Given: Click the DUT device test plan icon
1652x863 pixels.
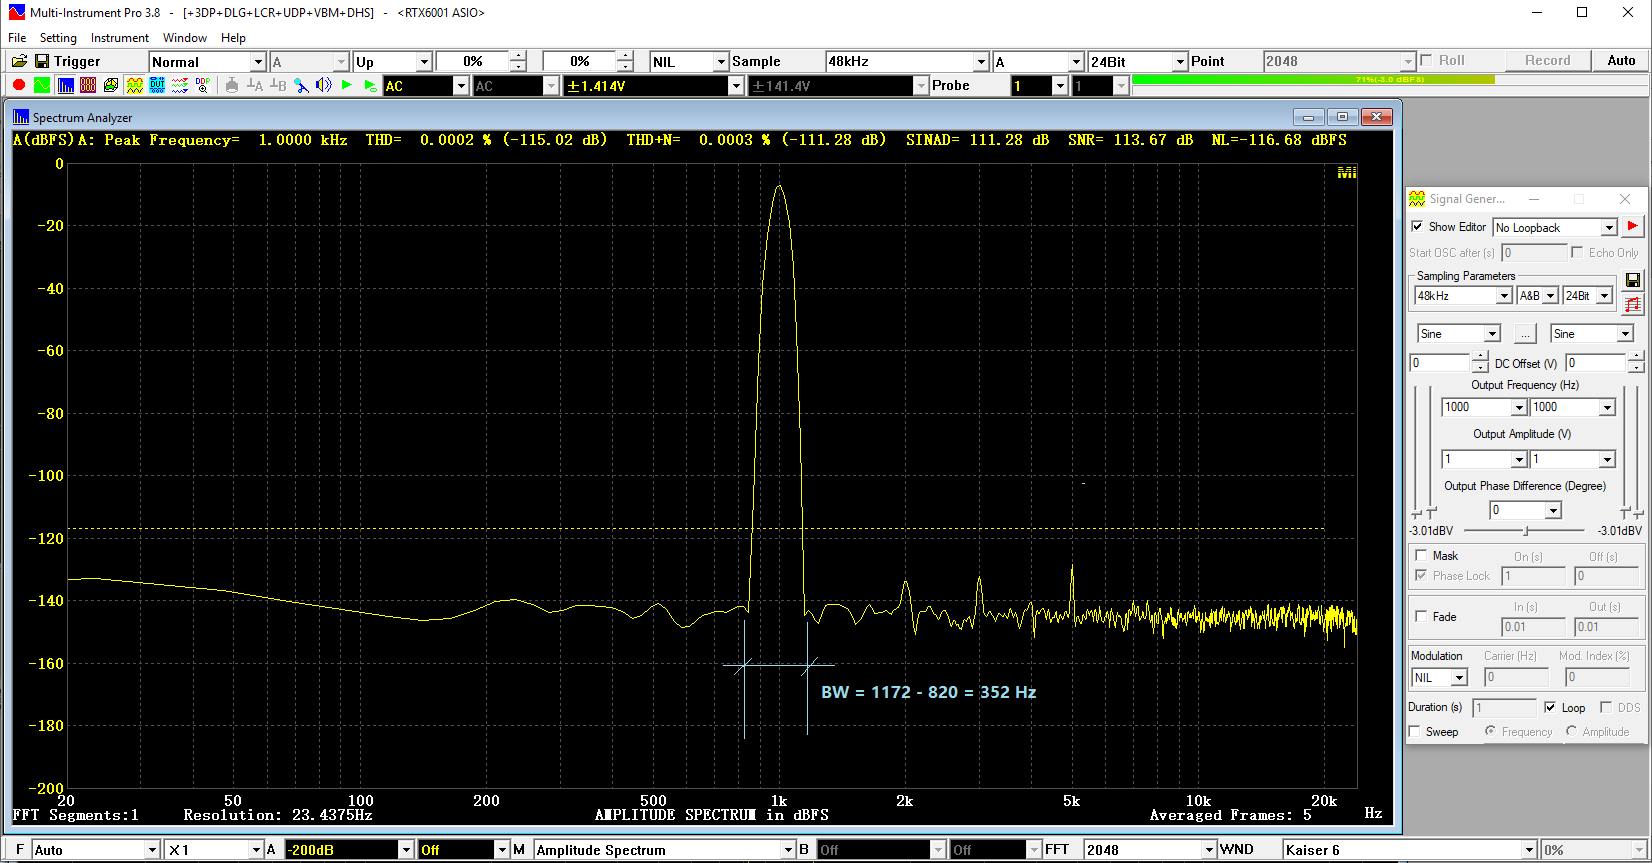Looking at the screenshot, I should point(157,86).
